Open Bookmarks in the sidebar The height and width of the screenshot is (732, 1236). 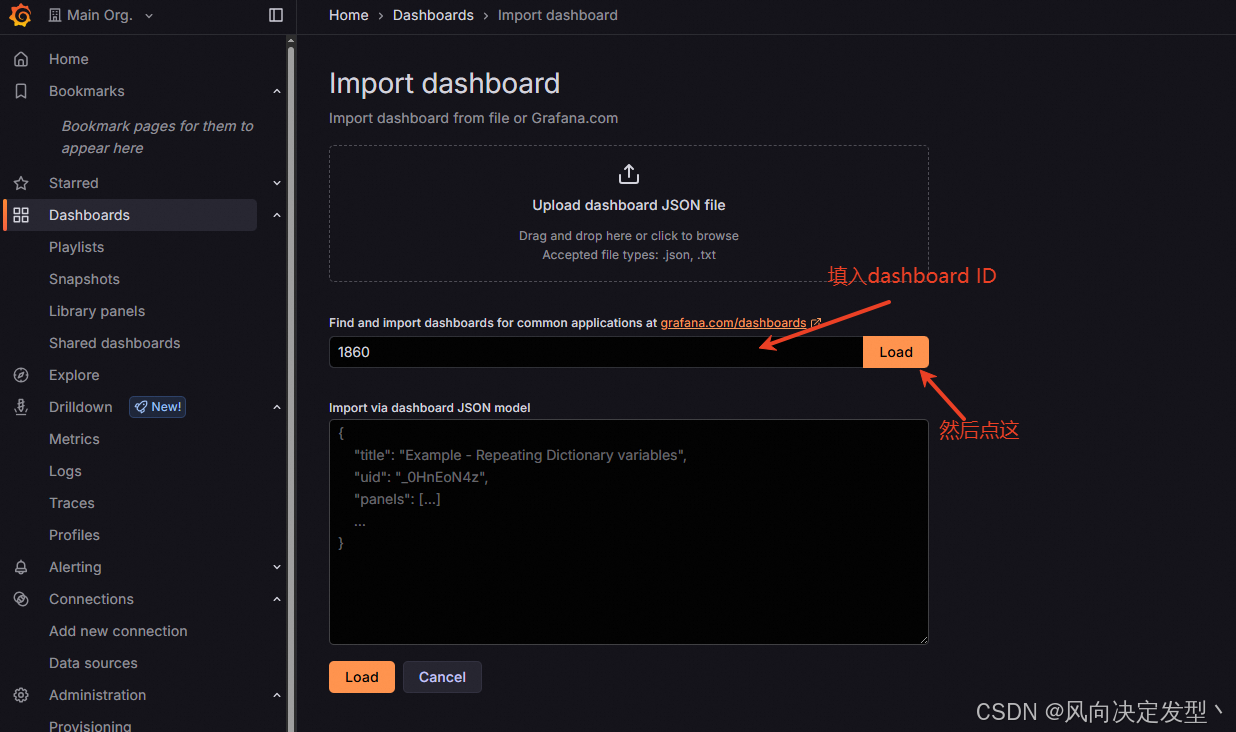pos(87,91)
